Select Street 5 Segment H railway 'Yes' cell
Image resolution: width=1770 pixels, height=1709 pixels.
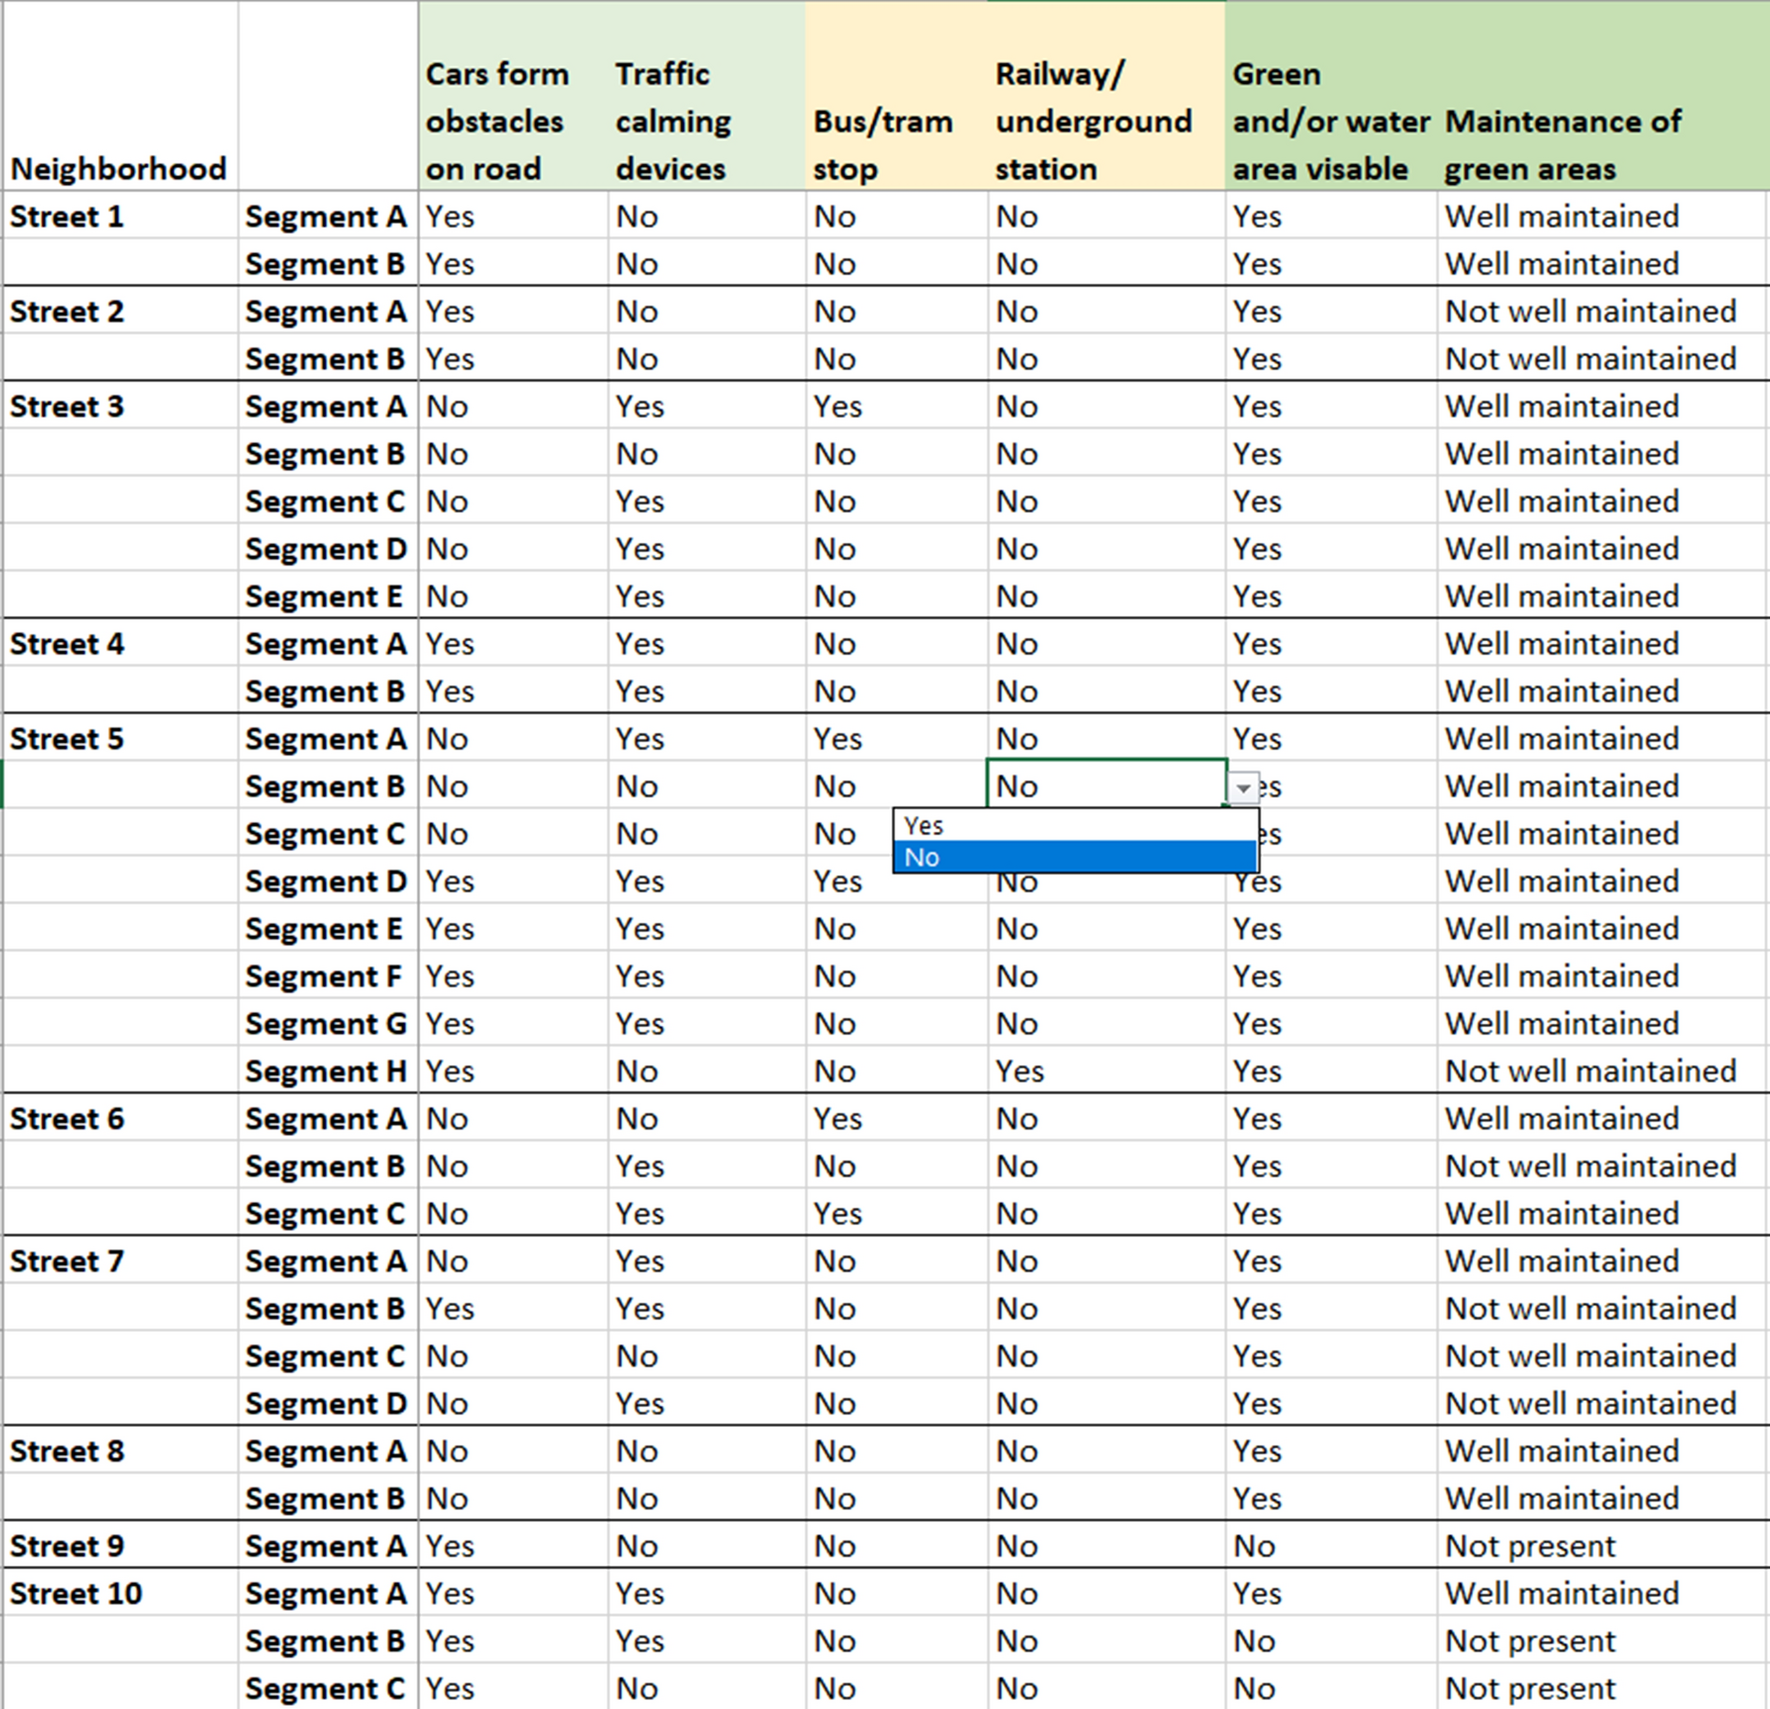(1106, 1071)
